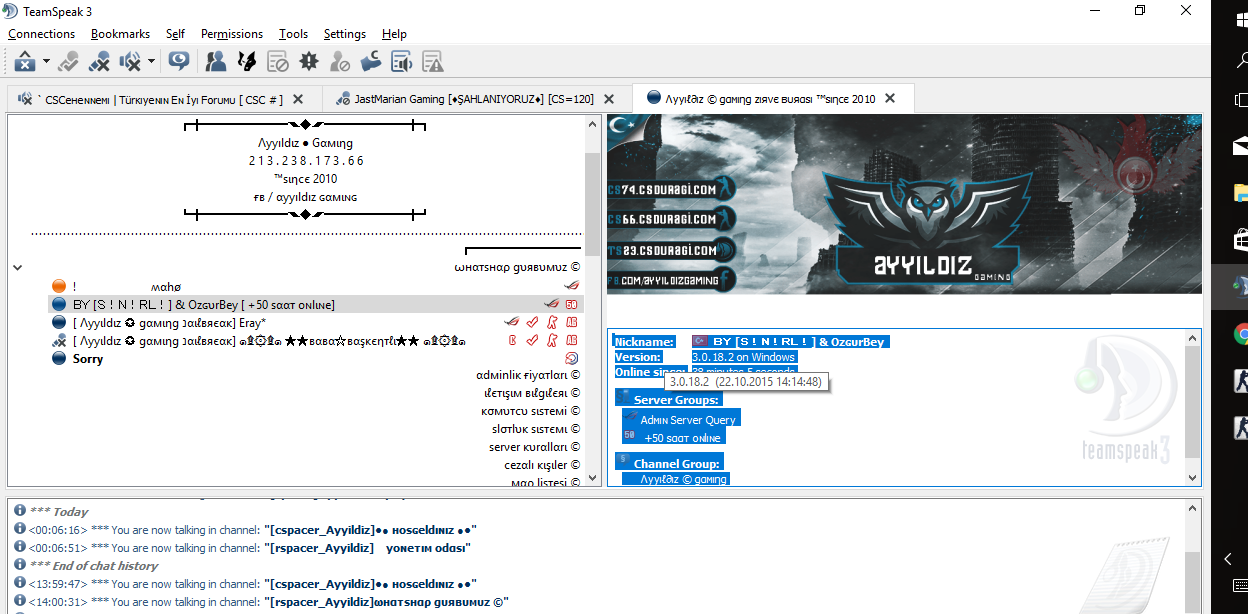Collapse the whatsapp grubumuz channel chevron
This screenshot has height=614, width=1248.
[x=17, y=268]
